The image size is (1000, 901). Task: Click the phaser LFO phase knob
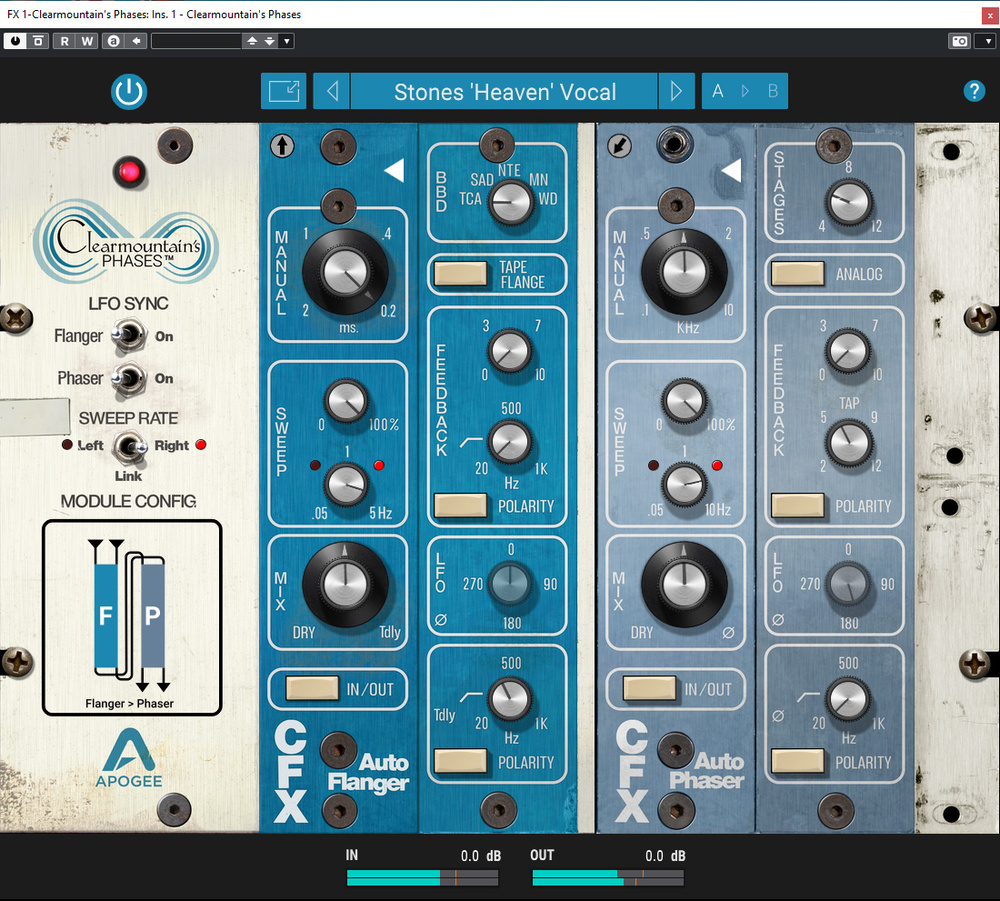pos(848,584)
